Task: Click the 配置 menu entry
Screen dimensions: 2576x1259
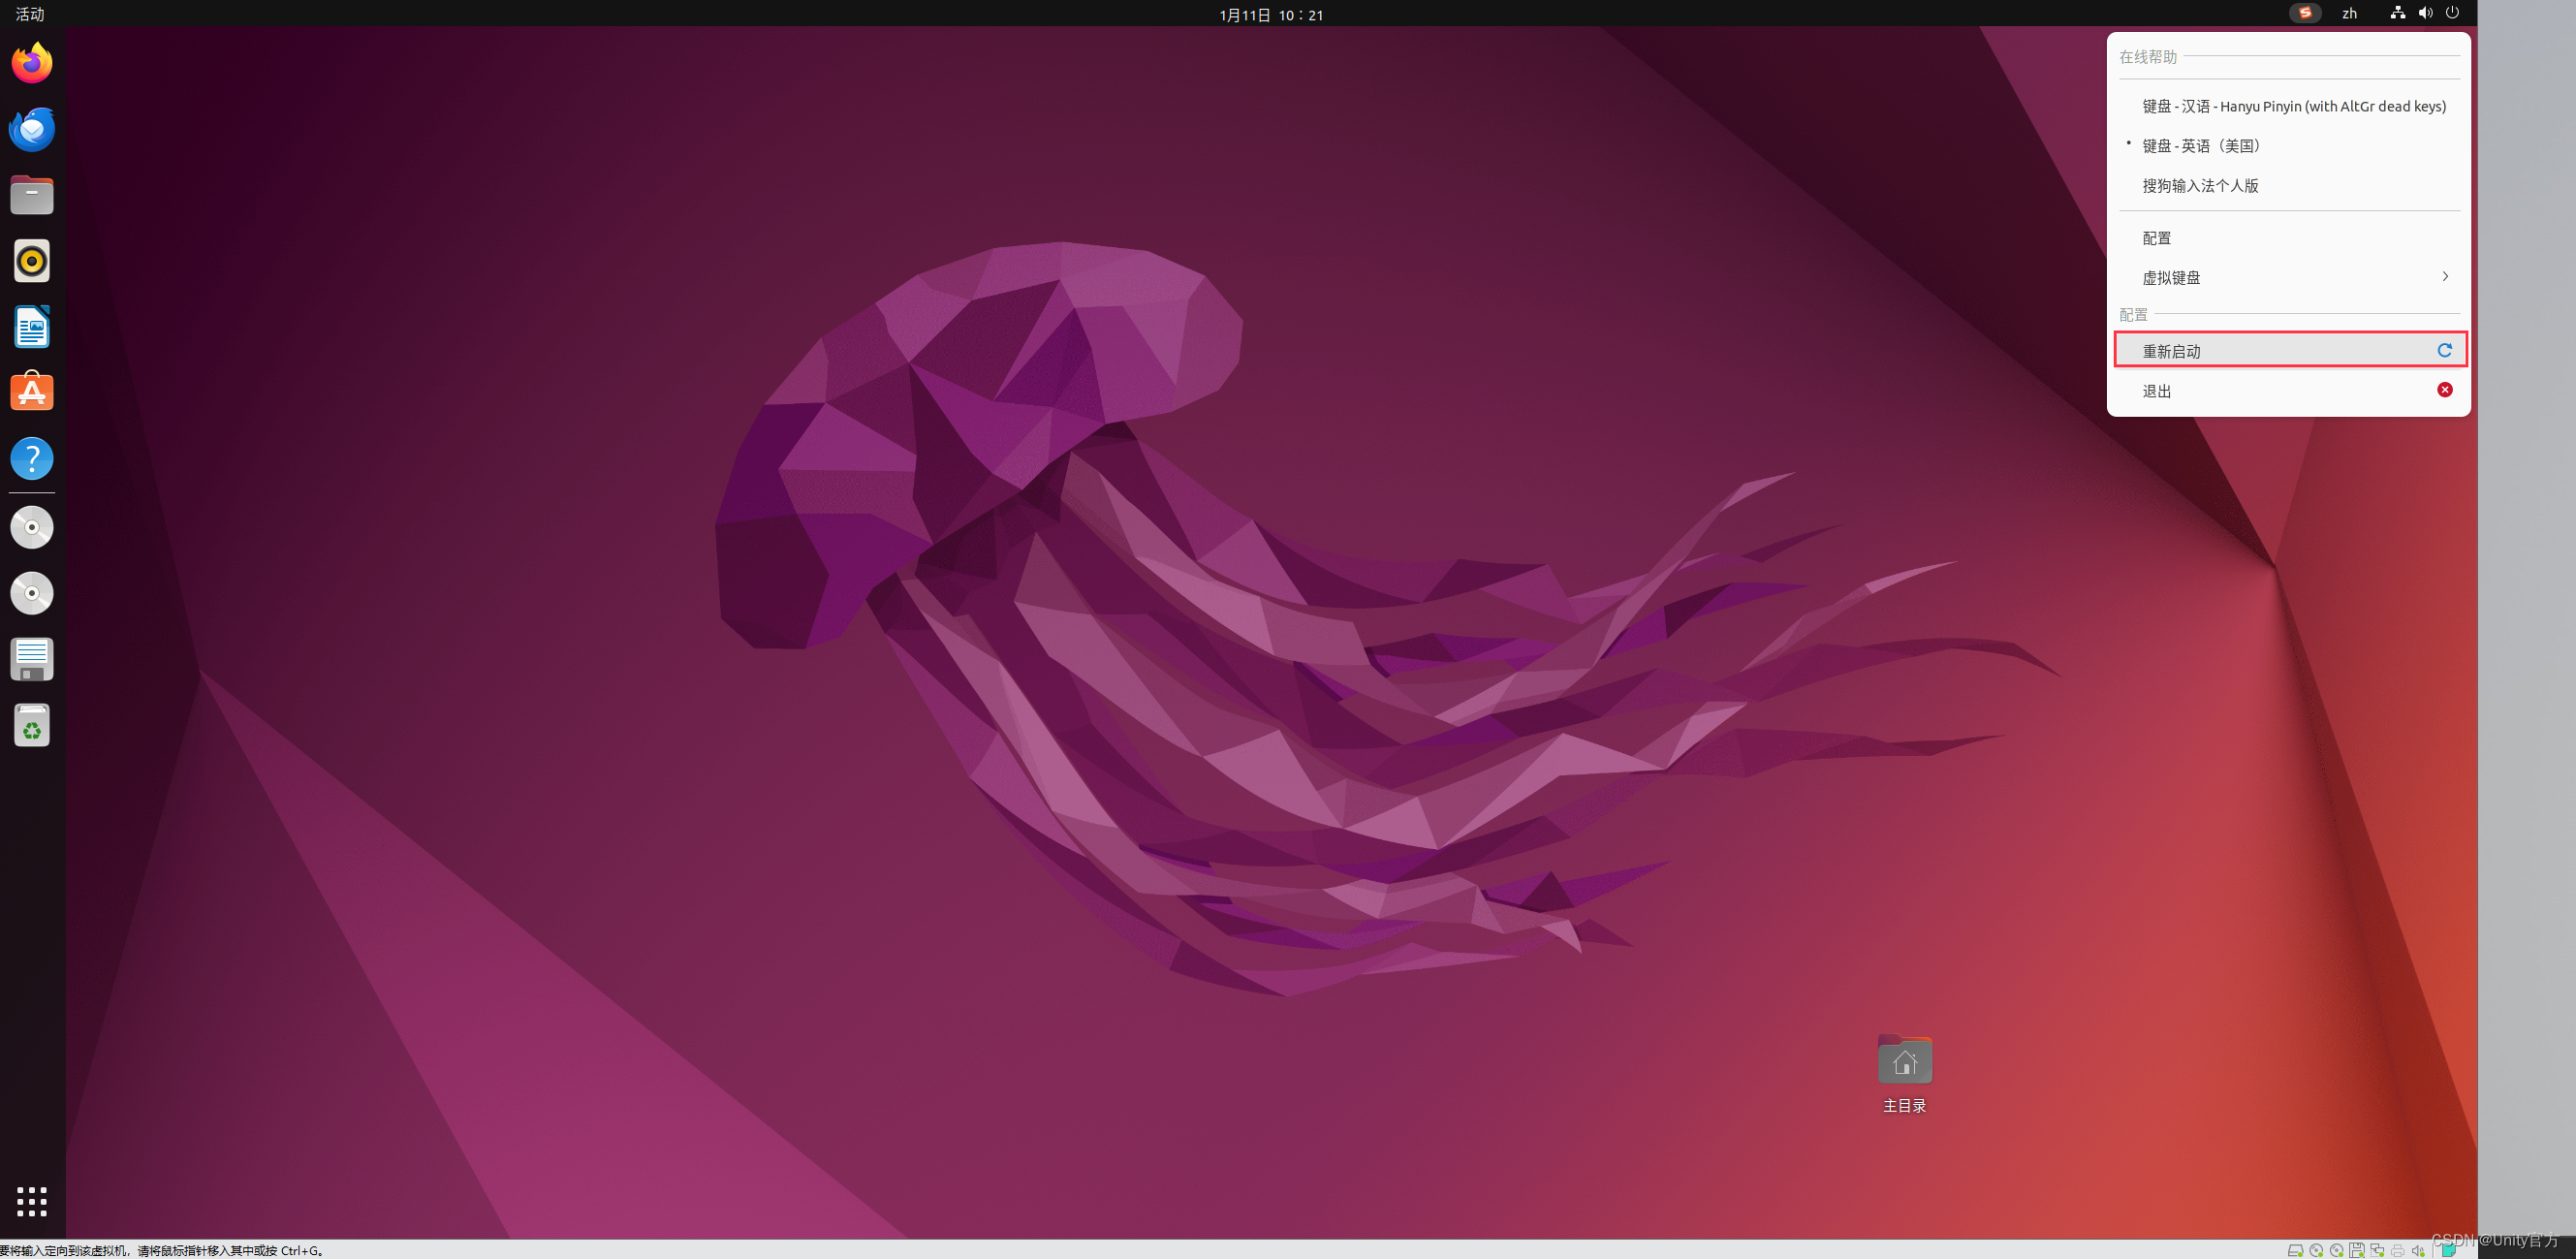Action: pyautogui.click(x=2156, y=238)
